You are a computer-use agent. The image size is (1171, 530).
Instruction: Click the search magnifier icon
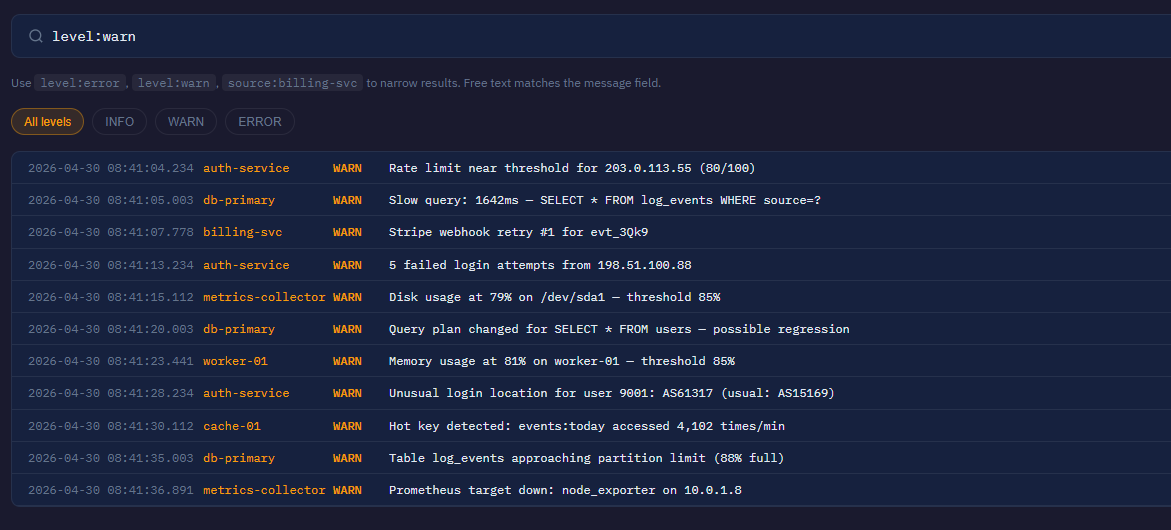point(35,36)
